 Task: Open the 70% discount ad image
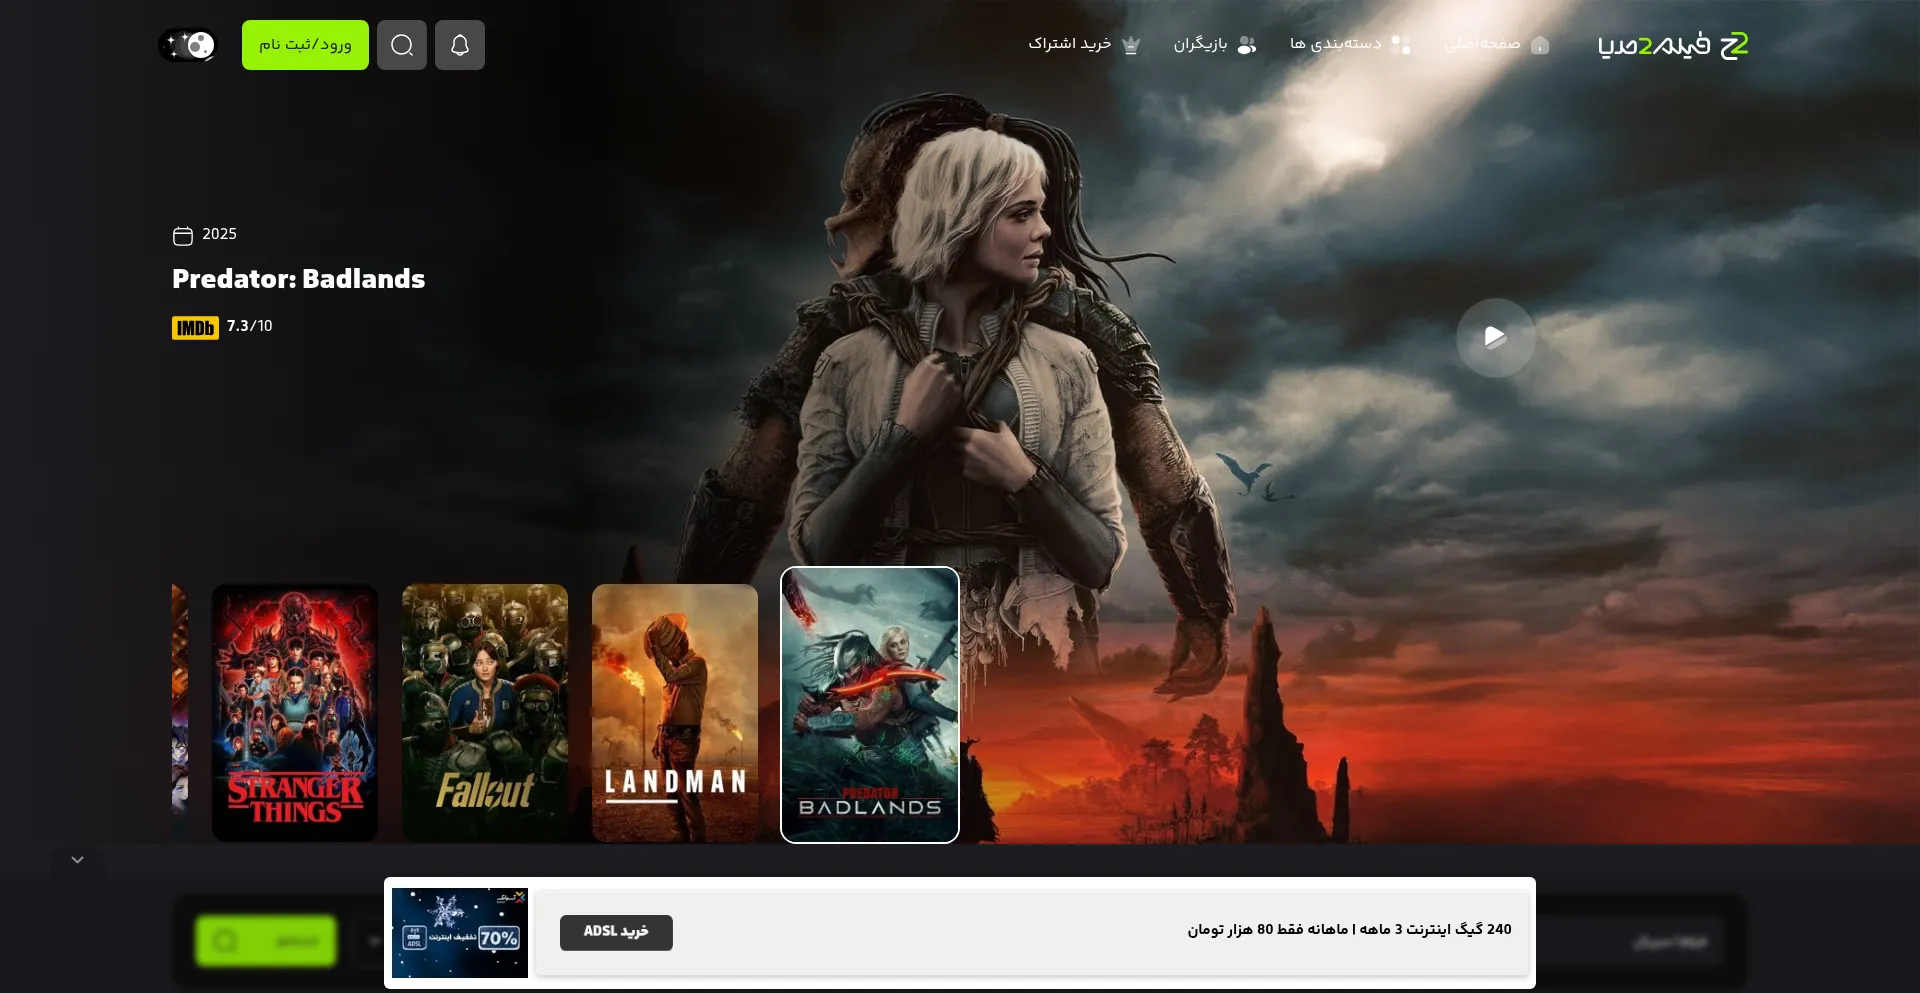[460, 933]
